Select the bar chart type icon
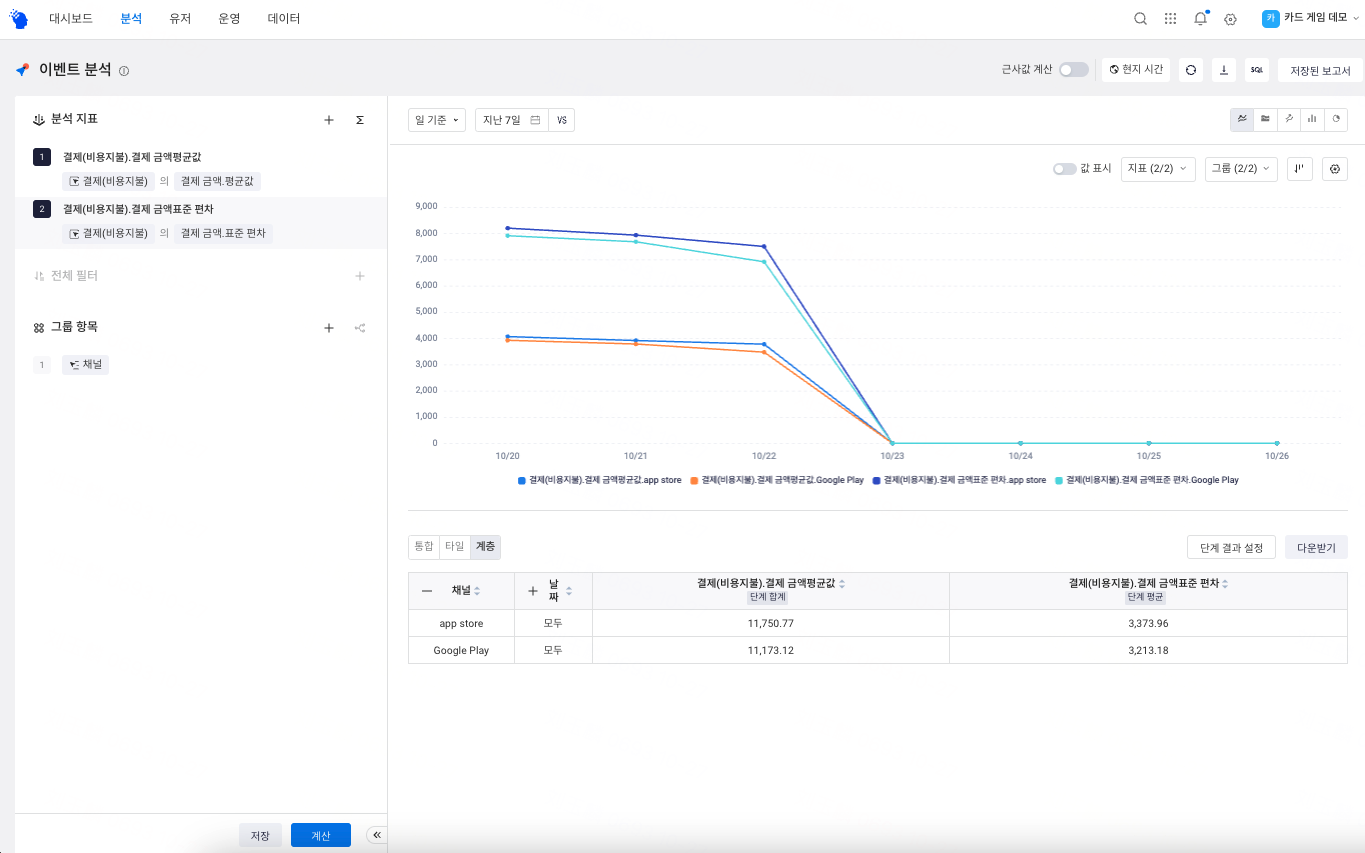This screenshot has height=853, width=1365. pos(1312,119)
